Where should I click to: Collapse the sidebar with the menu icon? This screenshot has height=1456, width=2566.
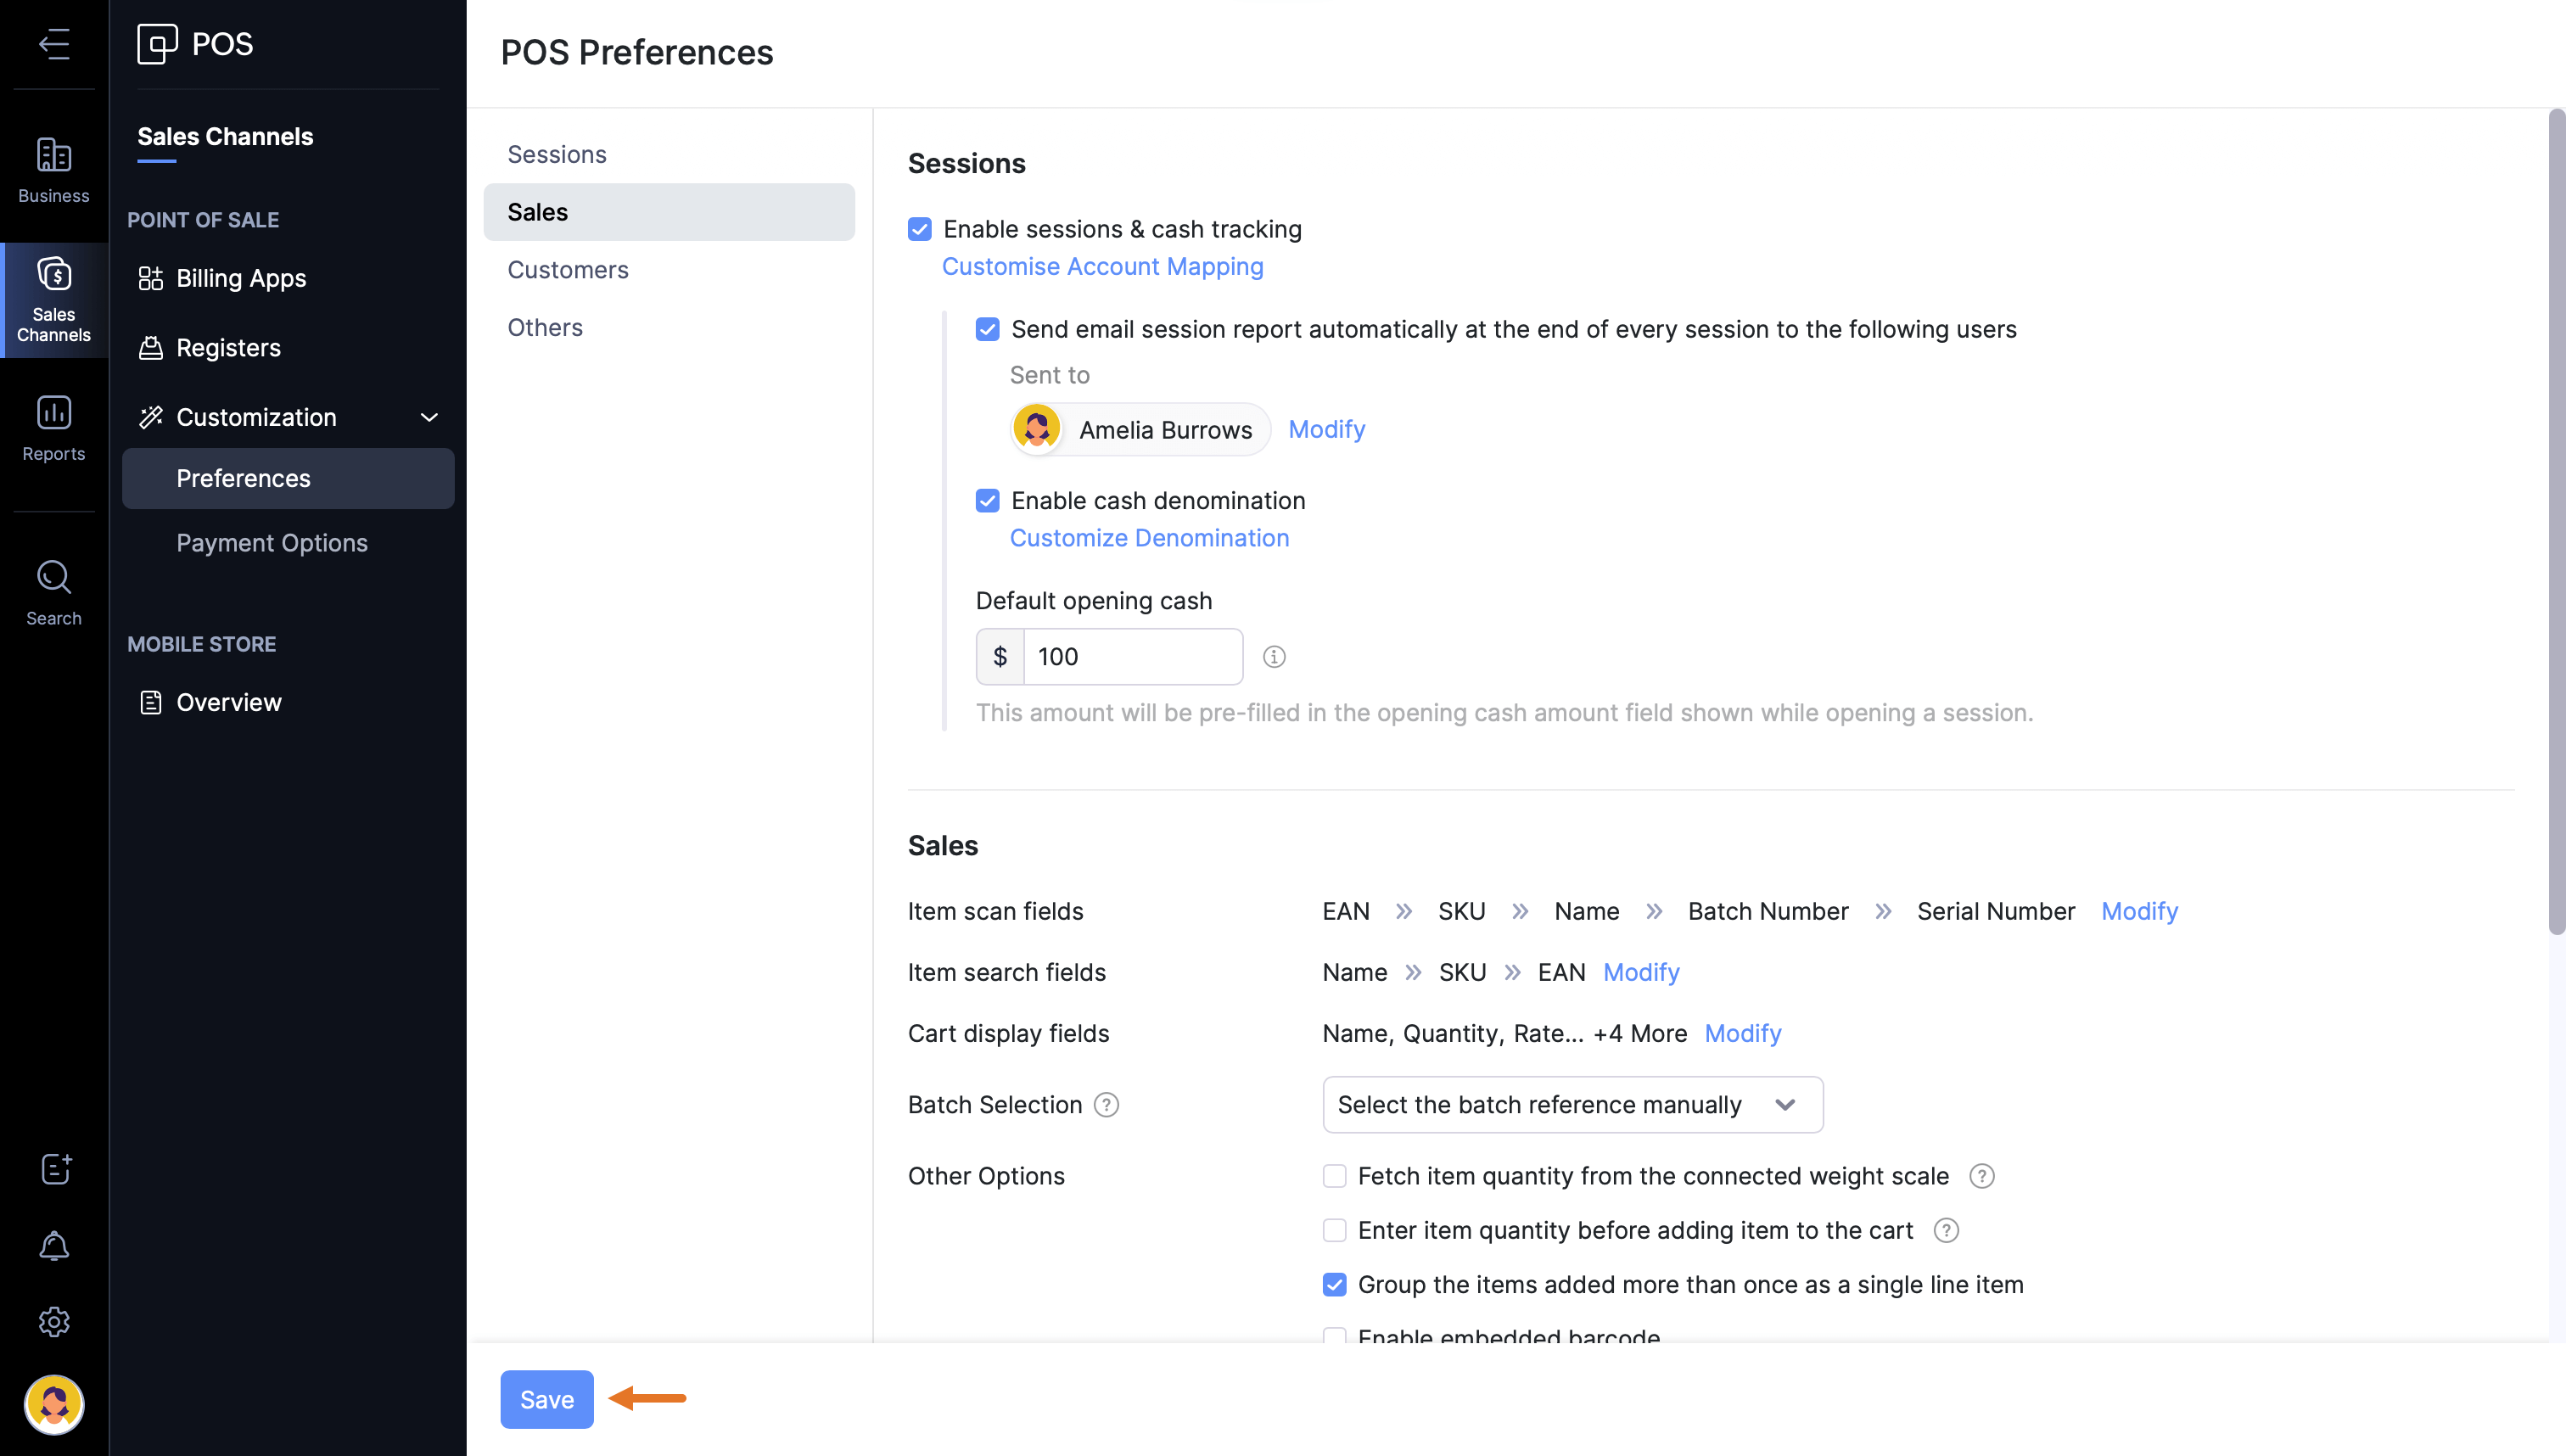(x=54, y=44)
